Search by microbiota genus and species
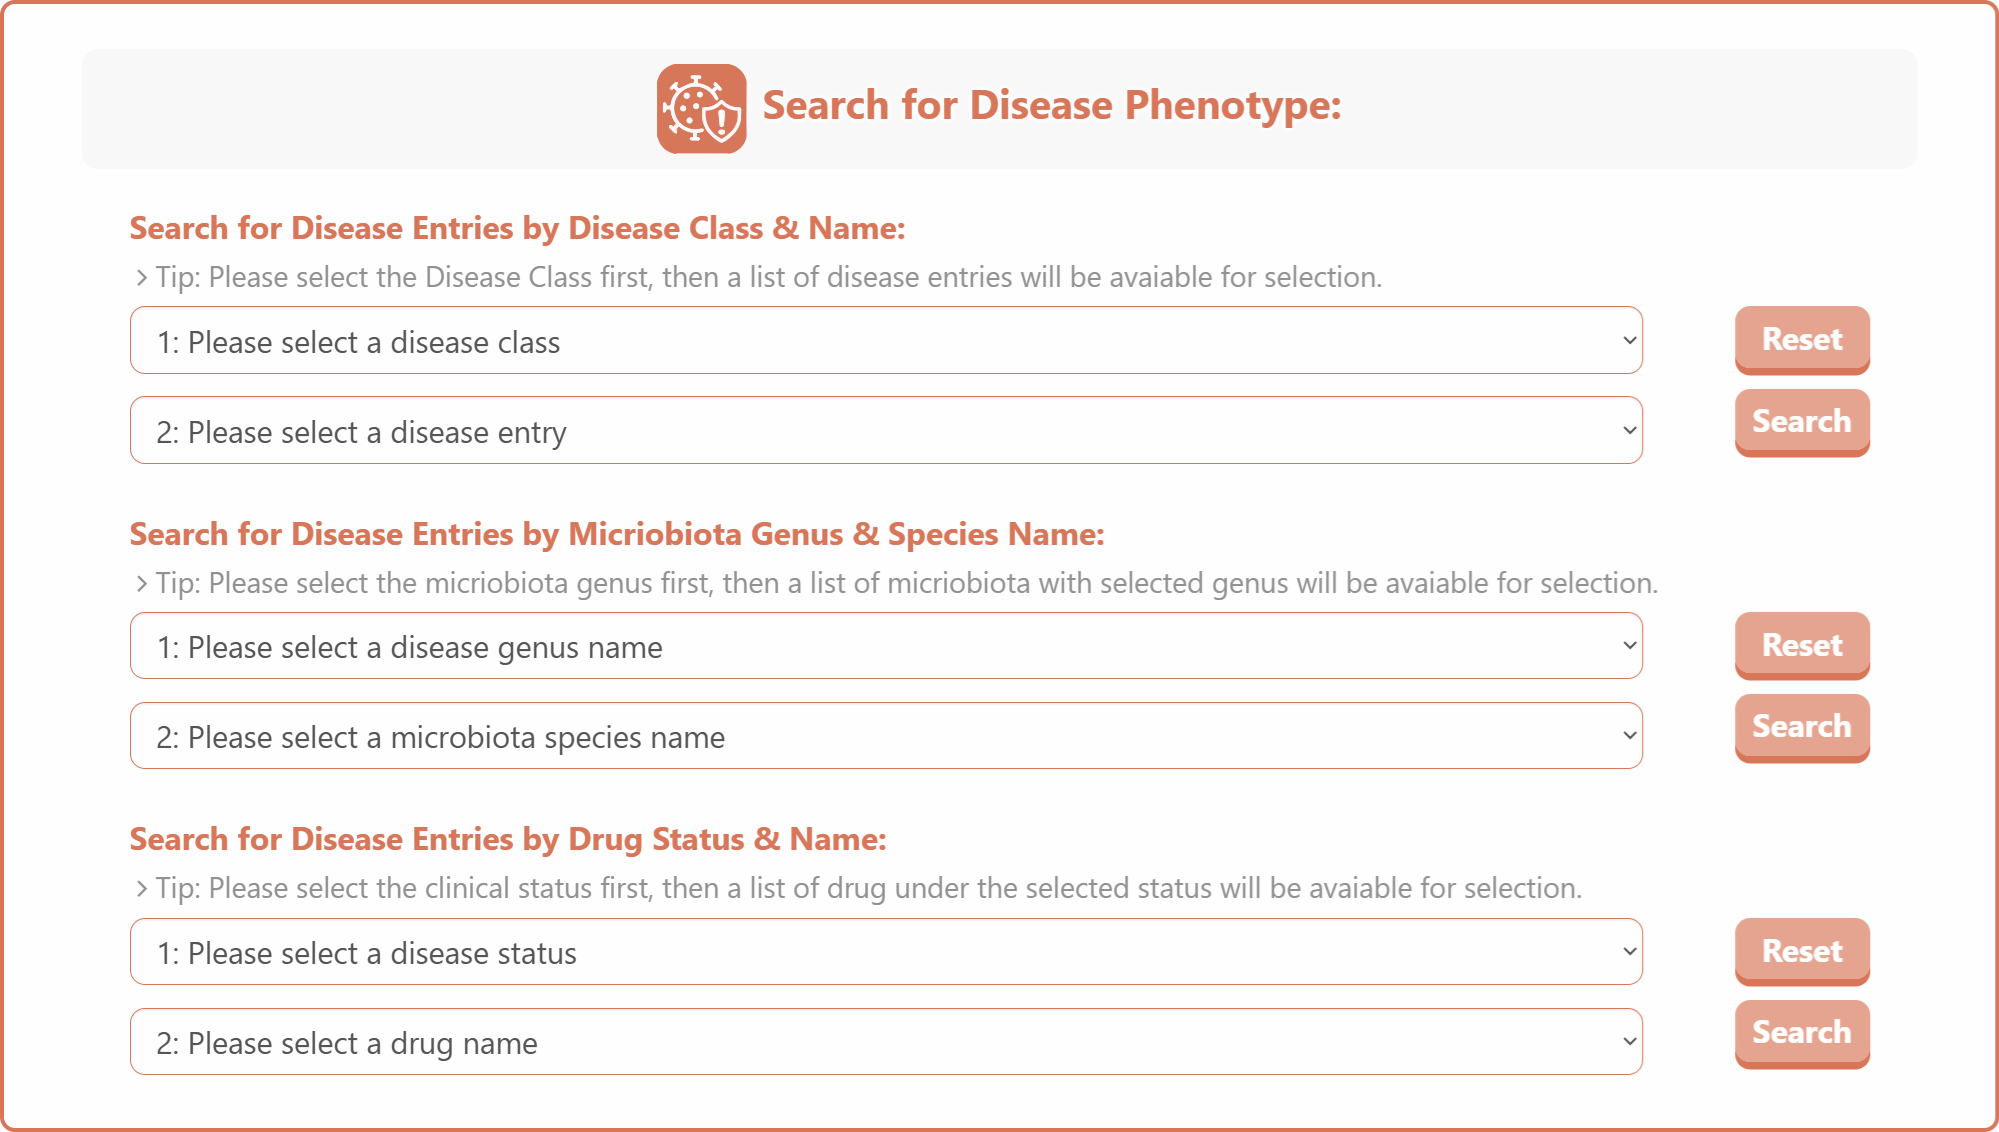Viewport: 1999px width, 1132px height. coord(1802,727)
